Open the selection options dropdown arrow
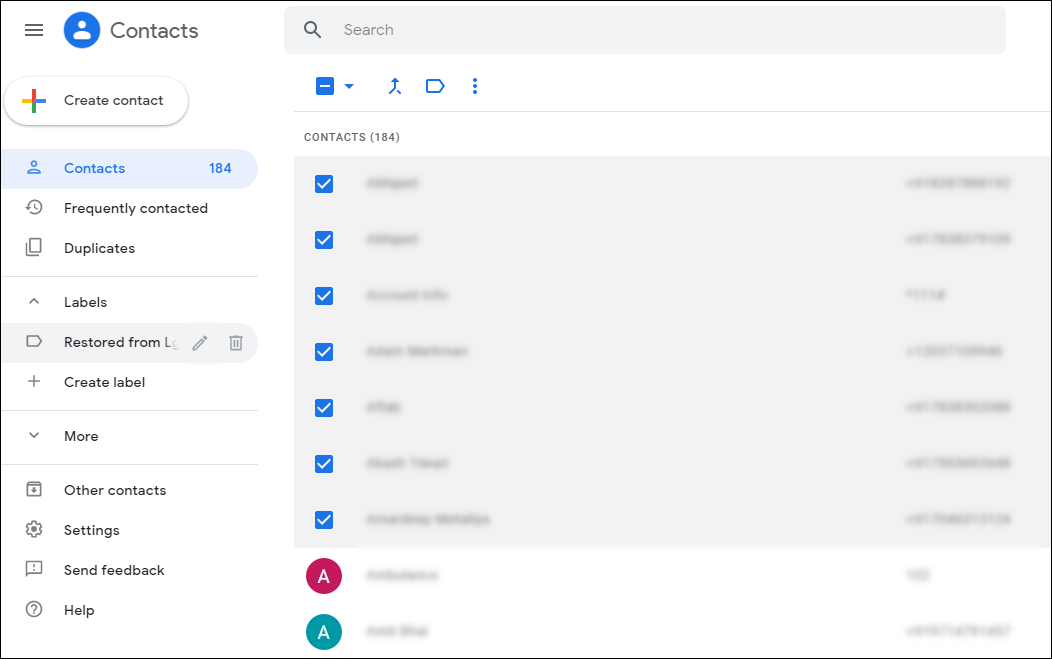The height and width of the screenshot is (659, 1052). click(x=349, y=86)
